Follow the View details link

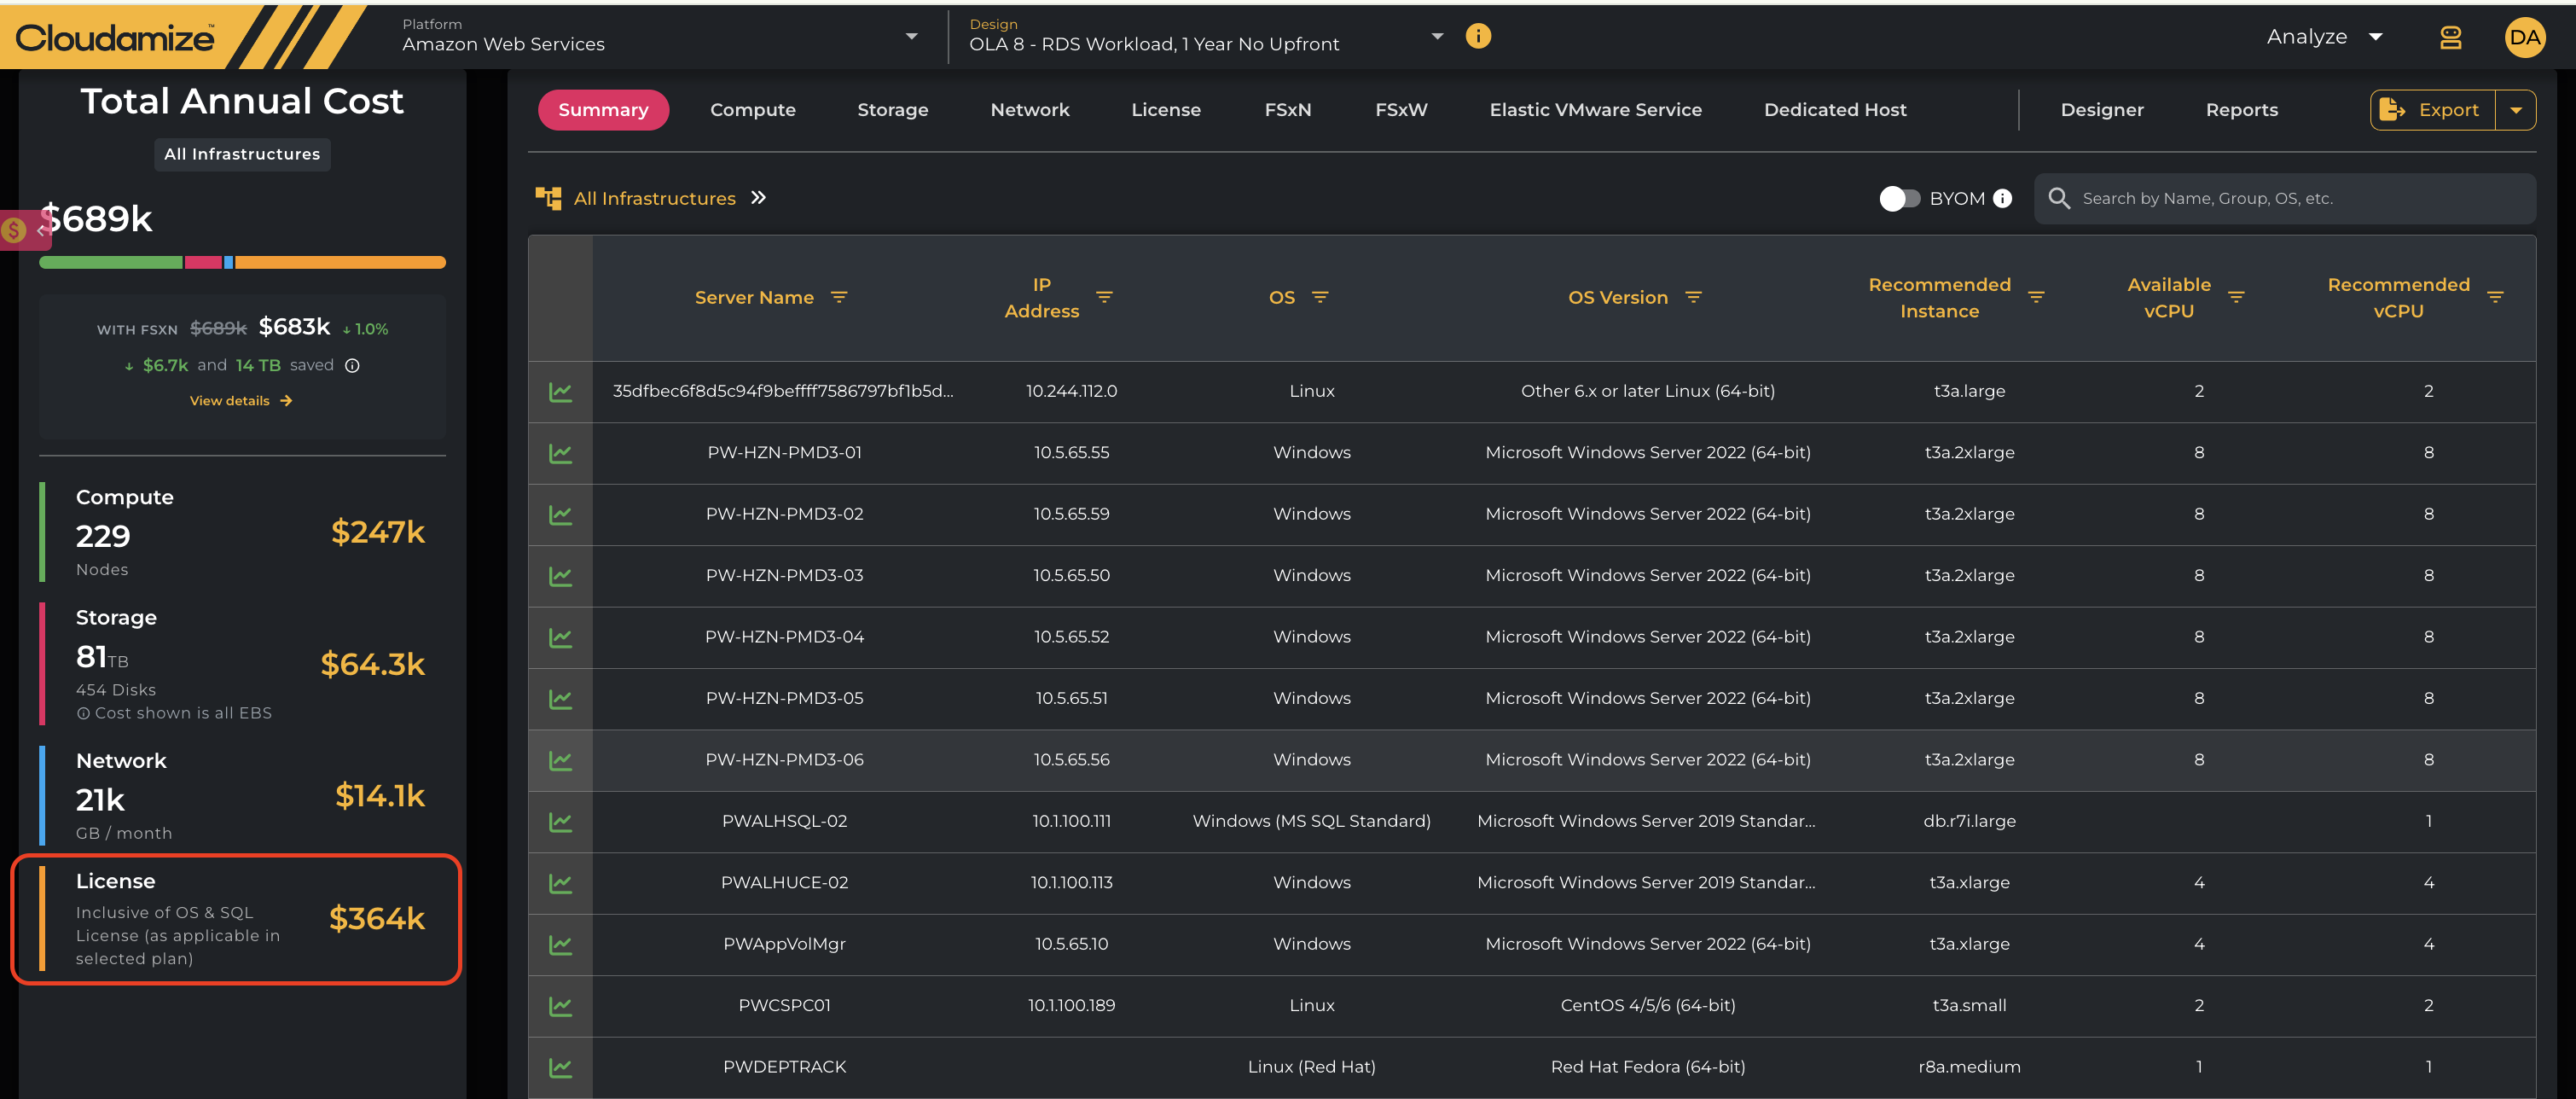click(x=241, y=401)
